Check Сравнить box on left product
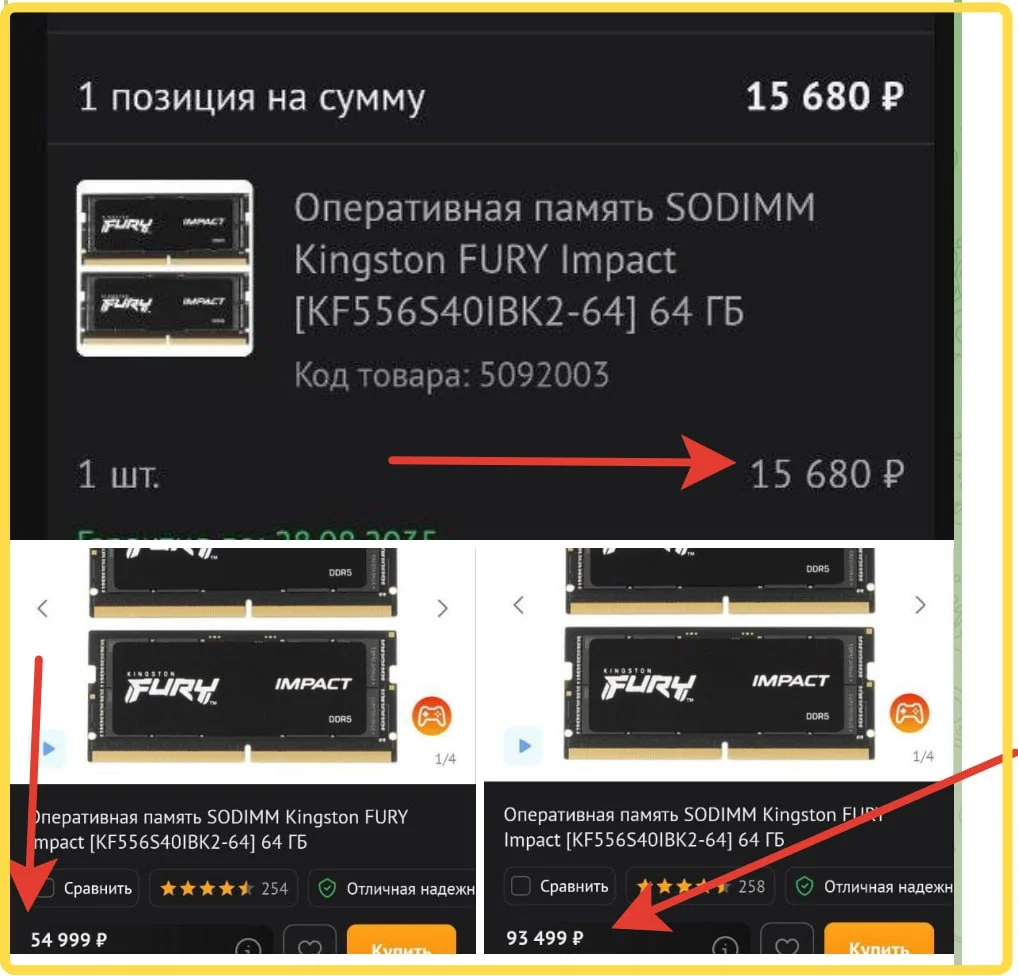1018x976 pixels. [x=46, y=888]
